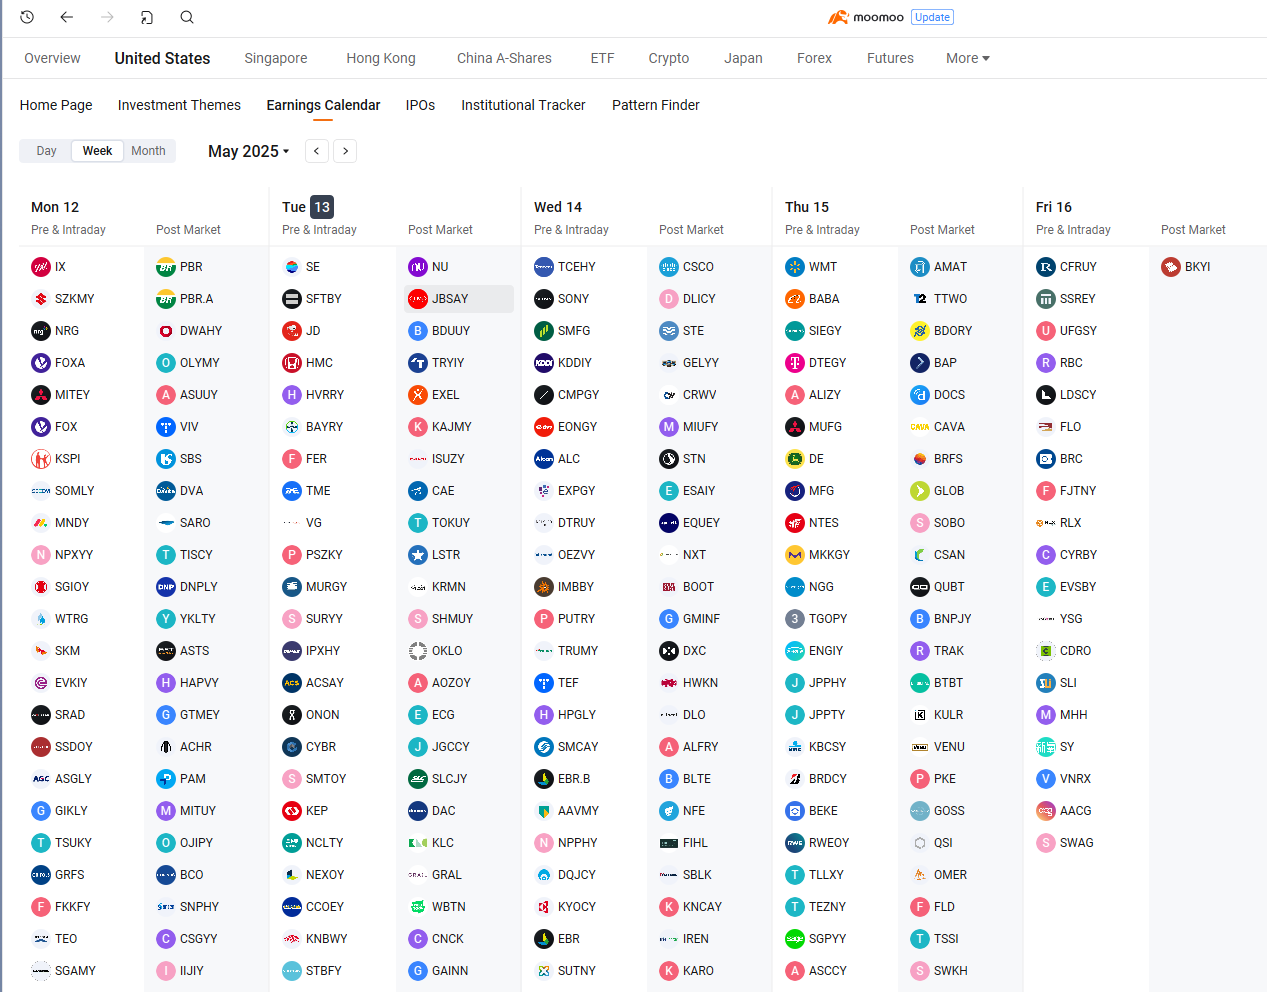
Task: Click the DTEGY stock logo icon
Action: 795,363
